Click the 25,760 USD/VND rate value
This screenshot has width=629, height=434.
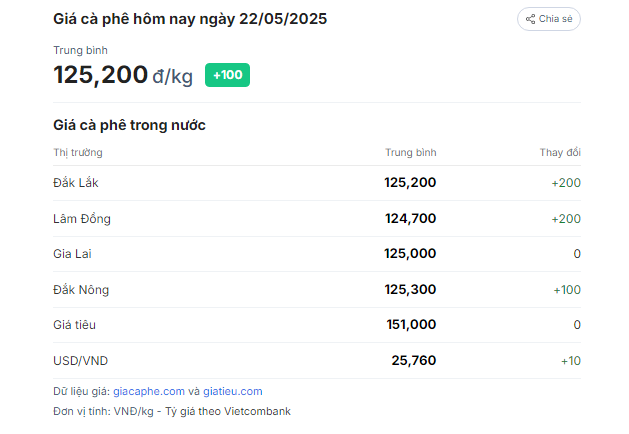tap(414, 361)
